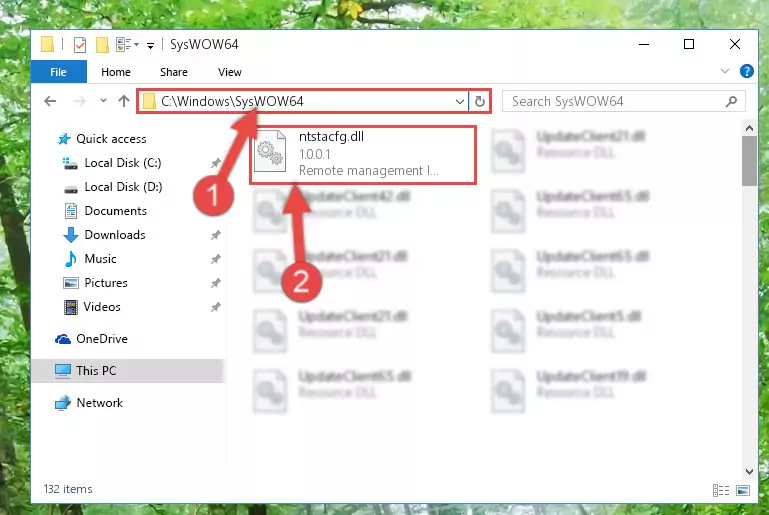This screenshot has height=515, width=769.
Task: Go forward with the right arrow
Action: point(79,102)
